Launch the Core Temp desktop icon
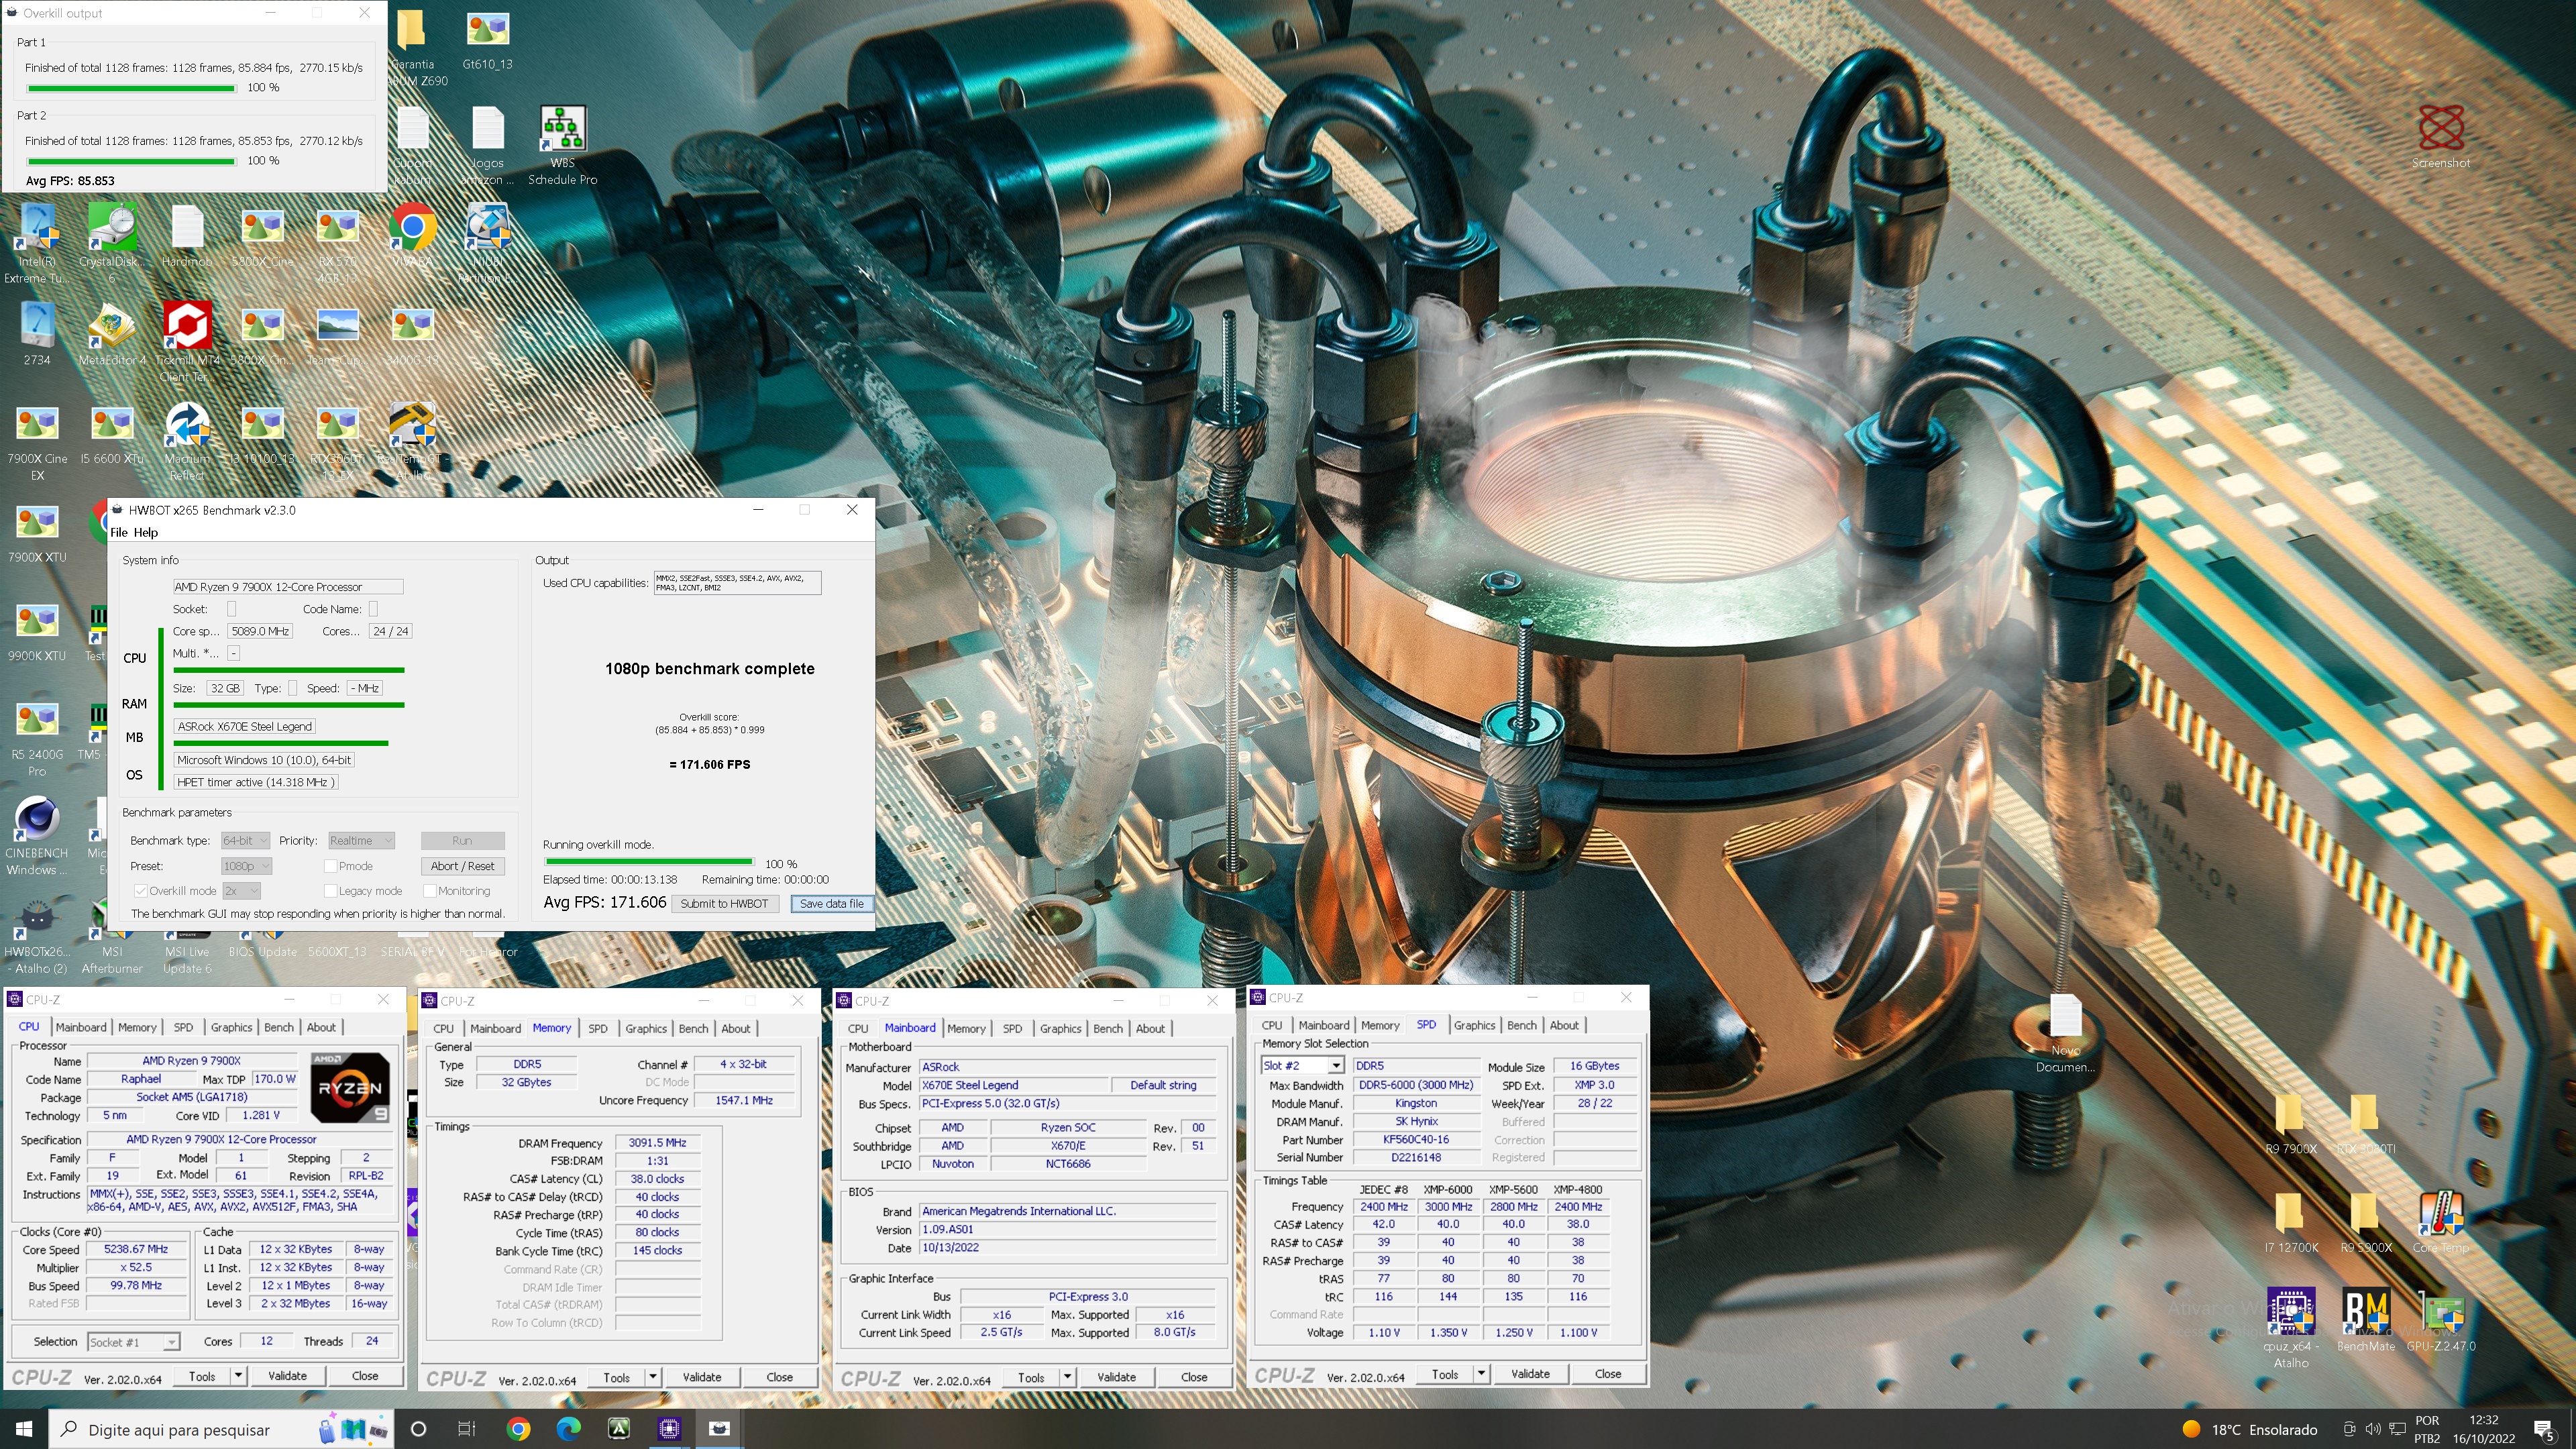The width and height of the screenshot is (2576, 1449). click(2440, 1222)
